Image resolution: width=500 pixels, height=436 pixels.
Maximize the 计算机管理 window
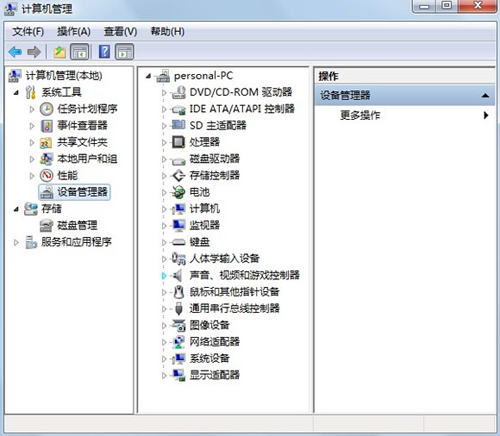tap(446, 6)
